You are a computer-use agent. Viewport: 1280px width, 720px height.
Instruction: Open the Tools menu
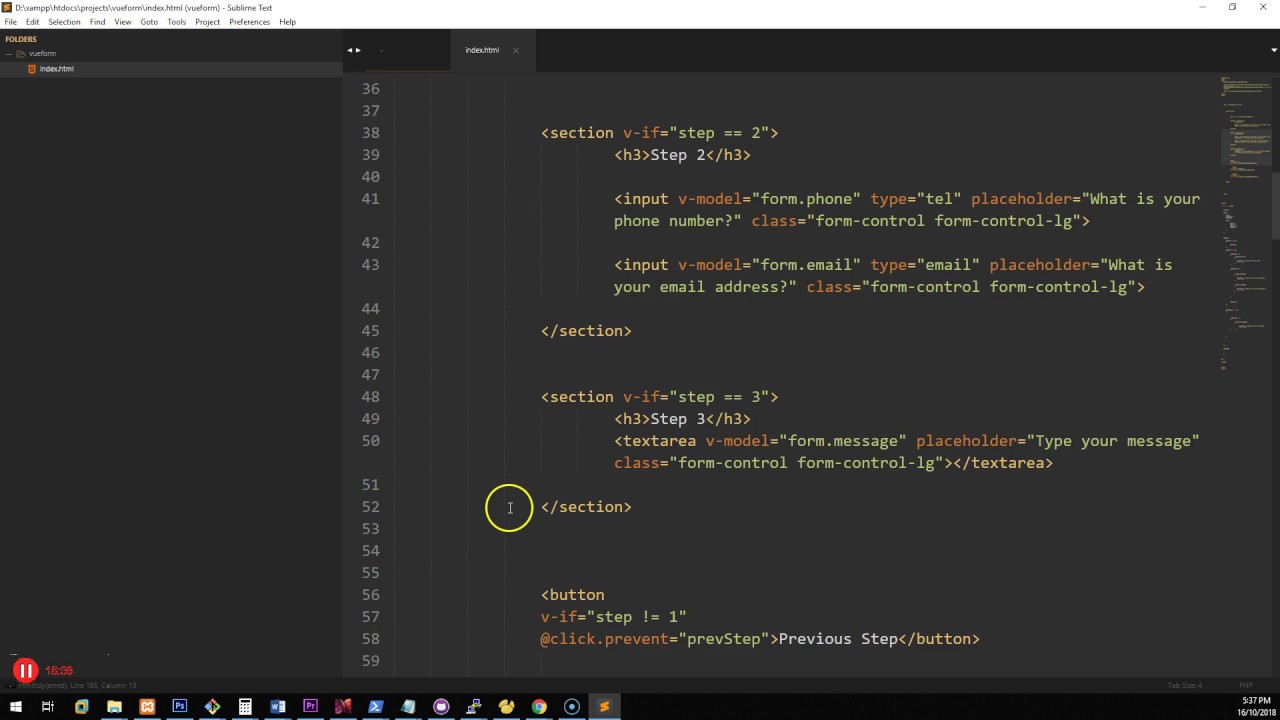(177, 22)
